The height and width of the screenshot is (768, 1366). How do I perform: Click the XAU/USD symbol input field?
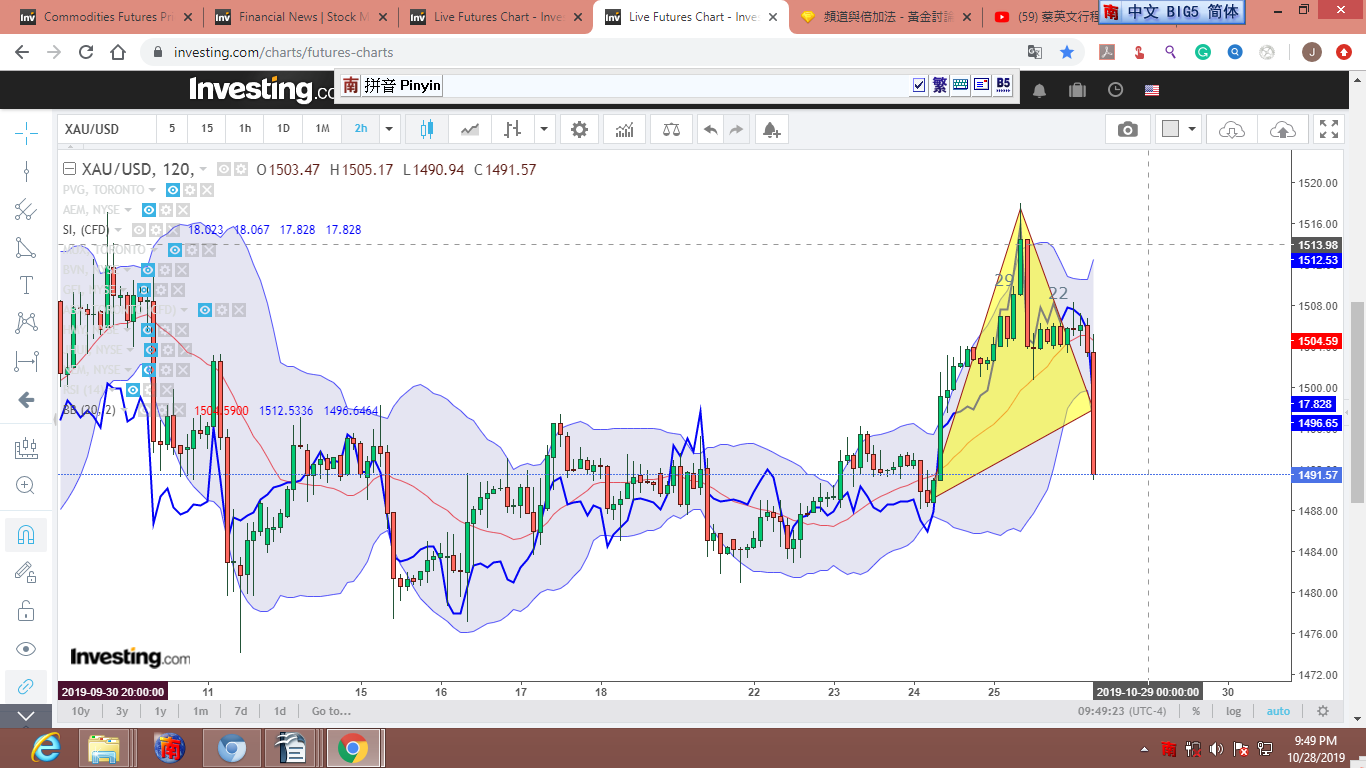click(105, 129)
